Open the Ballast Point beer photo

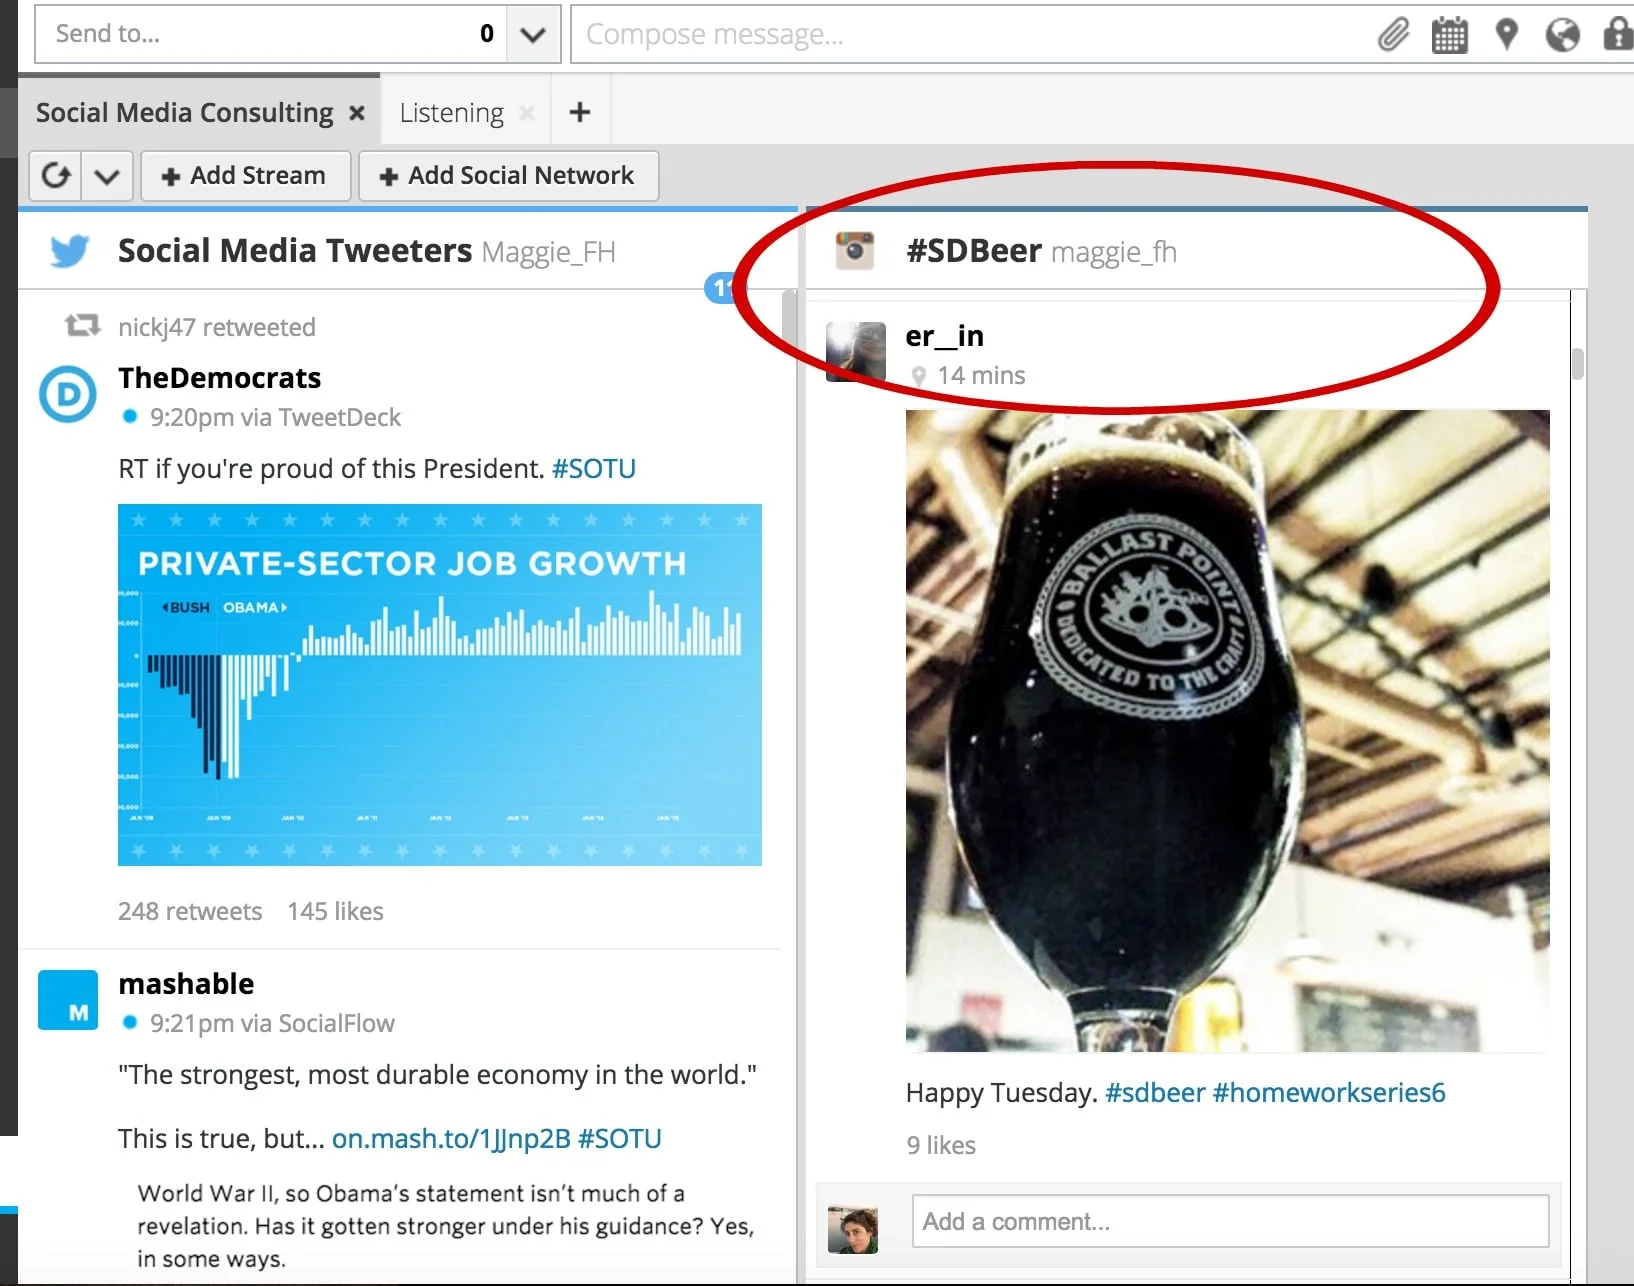(x=1228, y=731)
